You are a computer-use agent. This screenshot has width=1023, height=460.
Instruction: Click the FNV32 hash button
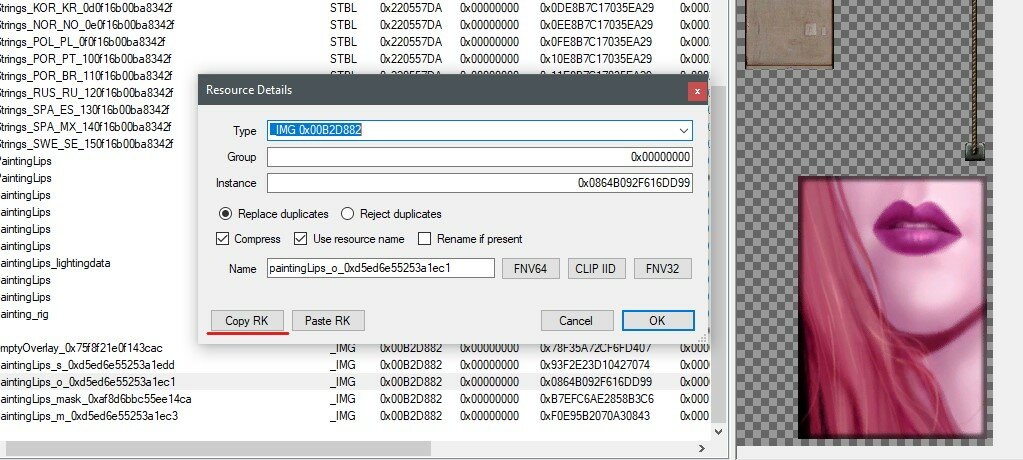pos(662,268)
